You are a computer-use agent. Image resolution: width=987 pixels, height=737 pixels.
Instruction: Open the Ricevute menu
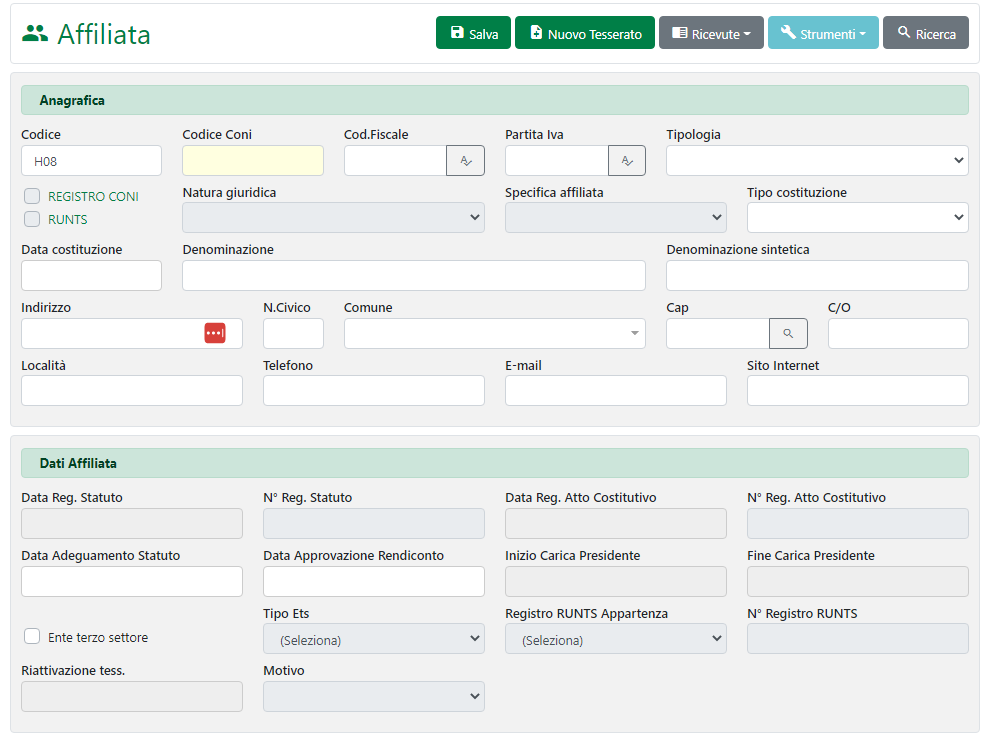(x=711, y=33)
